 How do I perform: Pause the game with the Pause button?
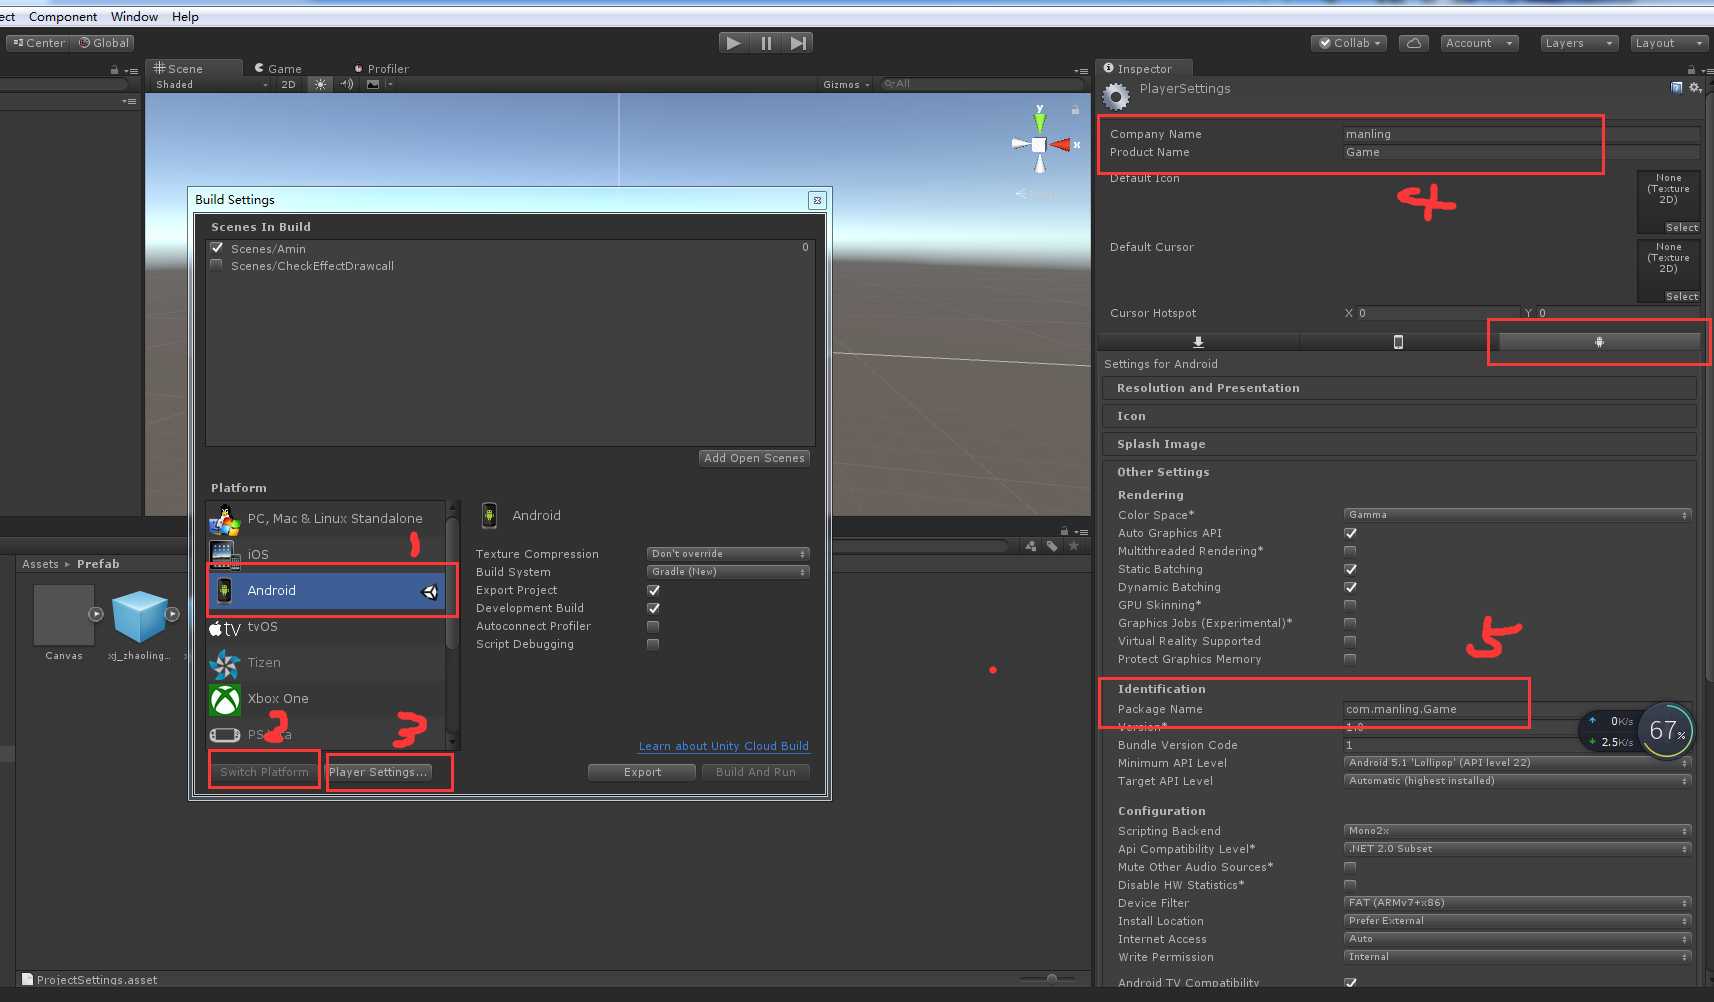point(766,43)
